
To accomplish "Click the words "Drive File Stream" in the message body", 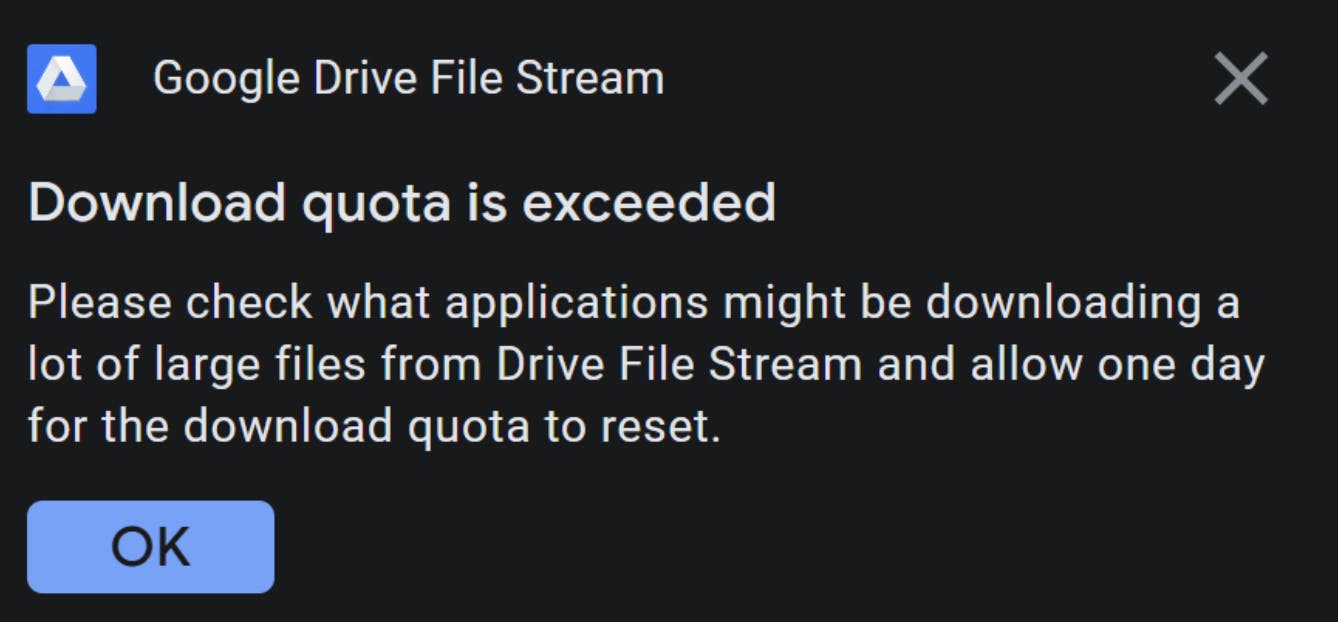I will pos(679,365).
